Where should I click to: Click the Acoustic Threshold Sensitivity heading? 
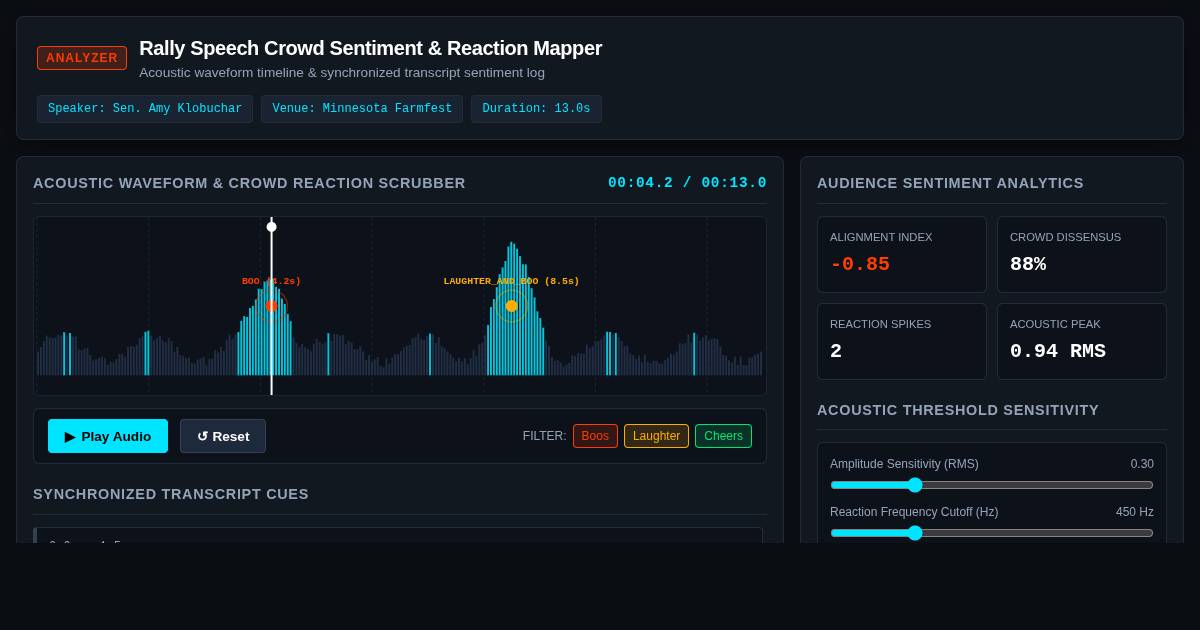pyautogui.click(x=958, y=410)
